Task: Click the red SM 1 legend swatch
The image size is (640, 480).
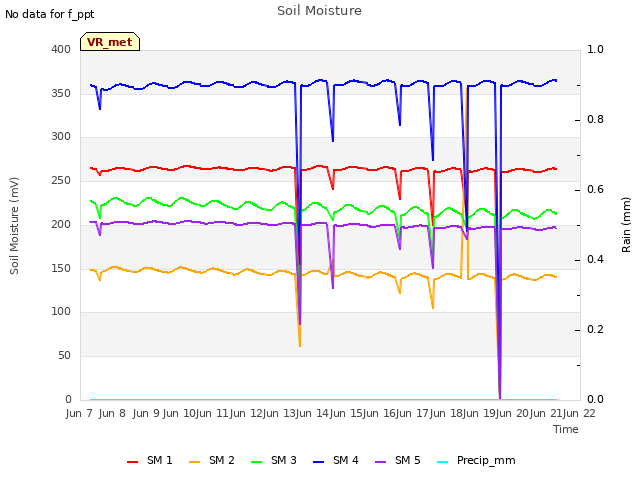Action: pos(133,462)
